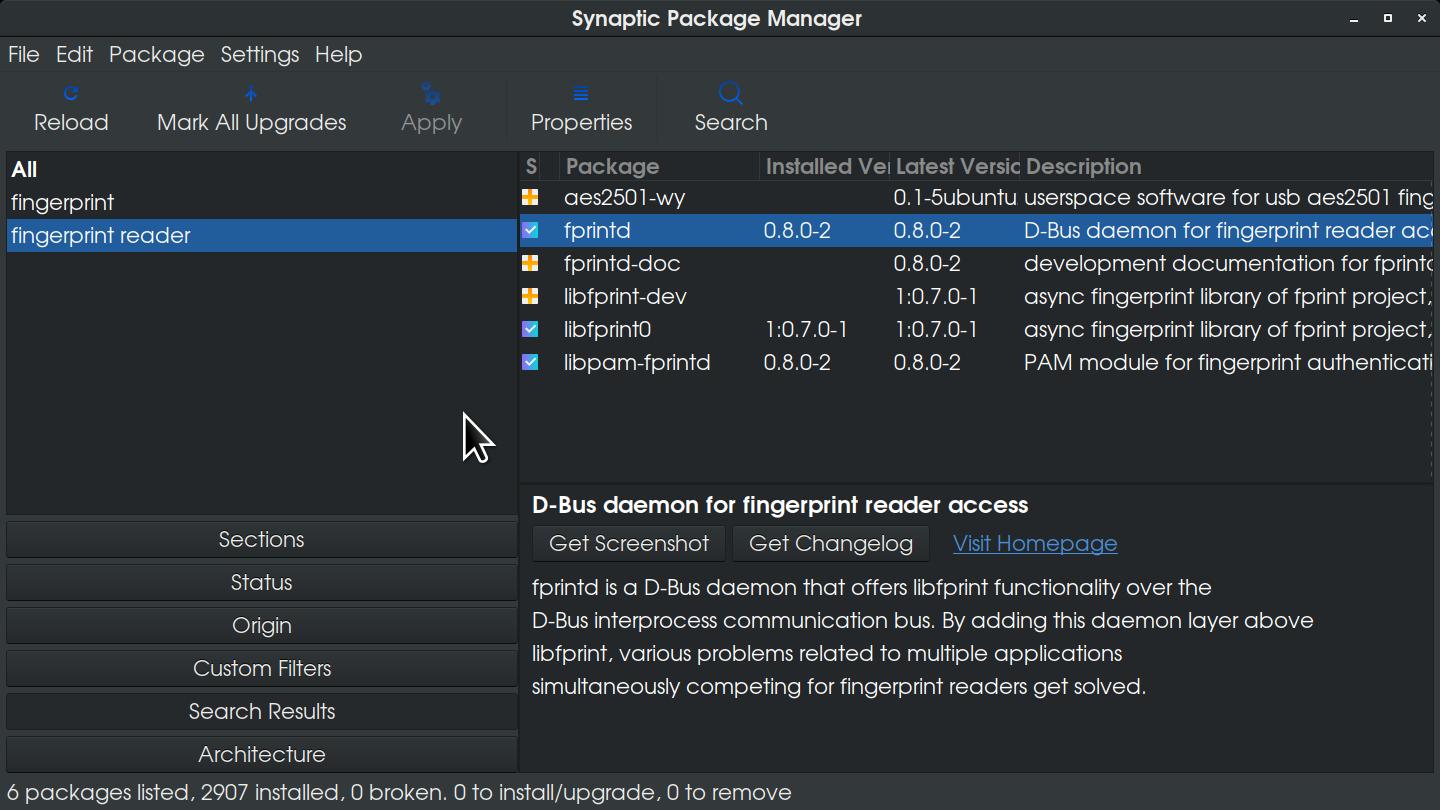
Task: Open Properties via its toolbar icon
Action: coord(581,94)
